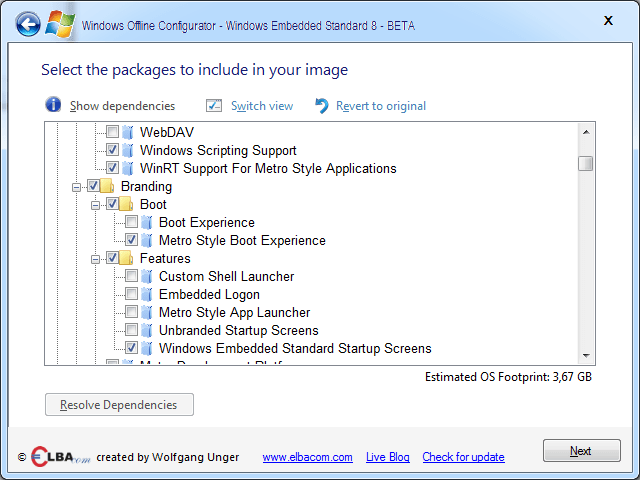Select the Unbranded Startup Screens label
The image size is (640, 480).
click(x=238, y=330)
